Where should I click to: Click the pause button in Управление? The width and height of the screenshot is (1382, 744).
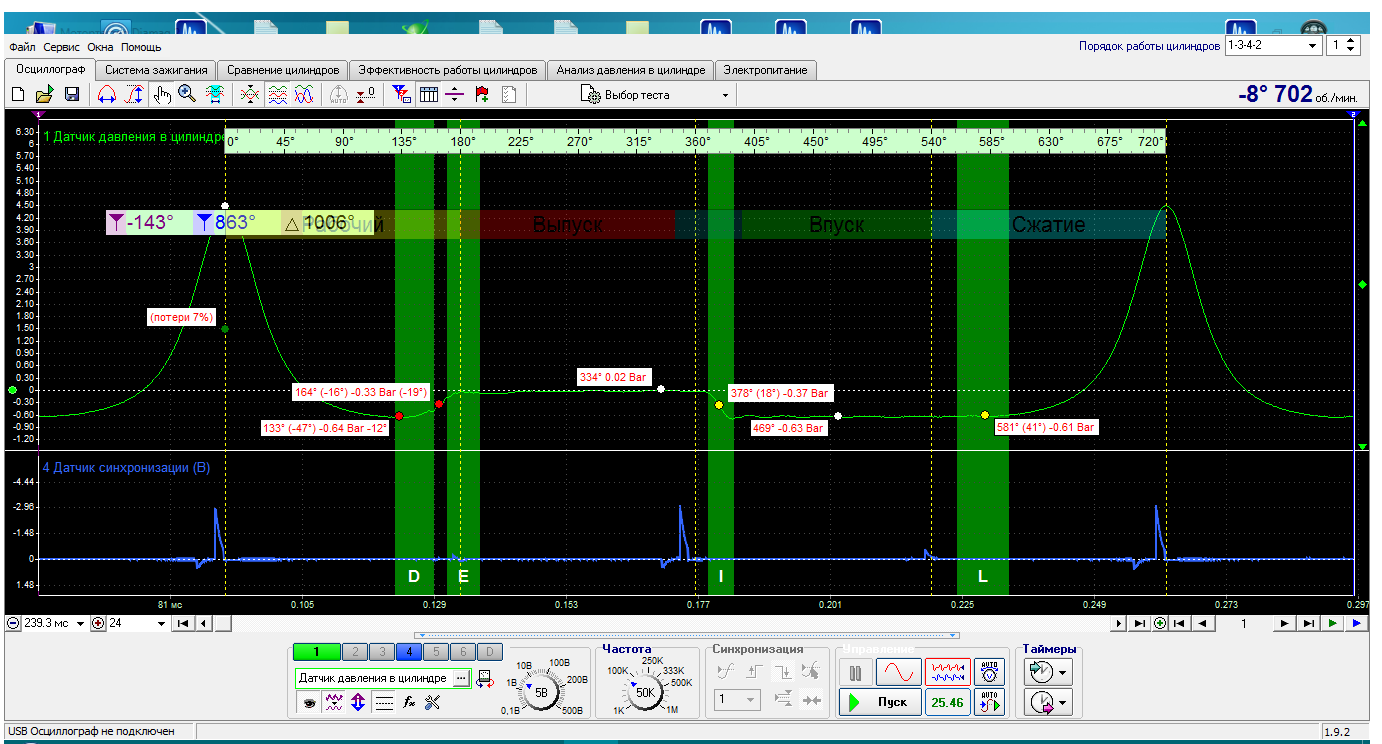(x=855, y=671)
